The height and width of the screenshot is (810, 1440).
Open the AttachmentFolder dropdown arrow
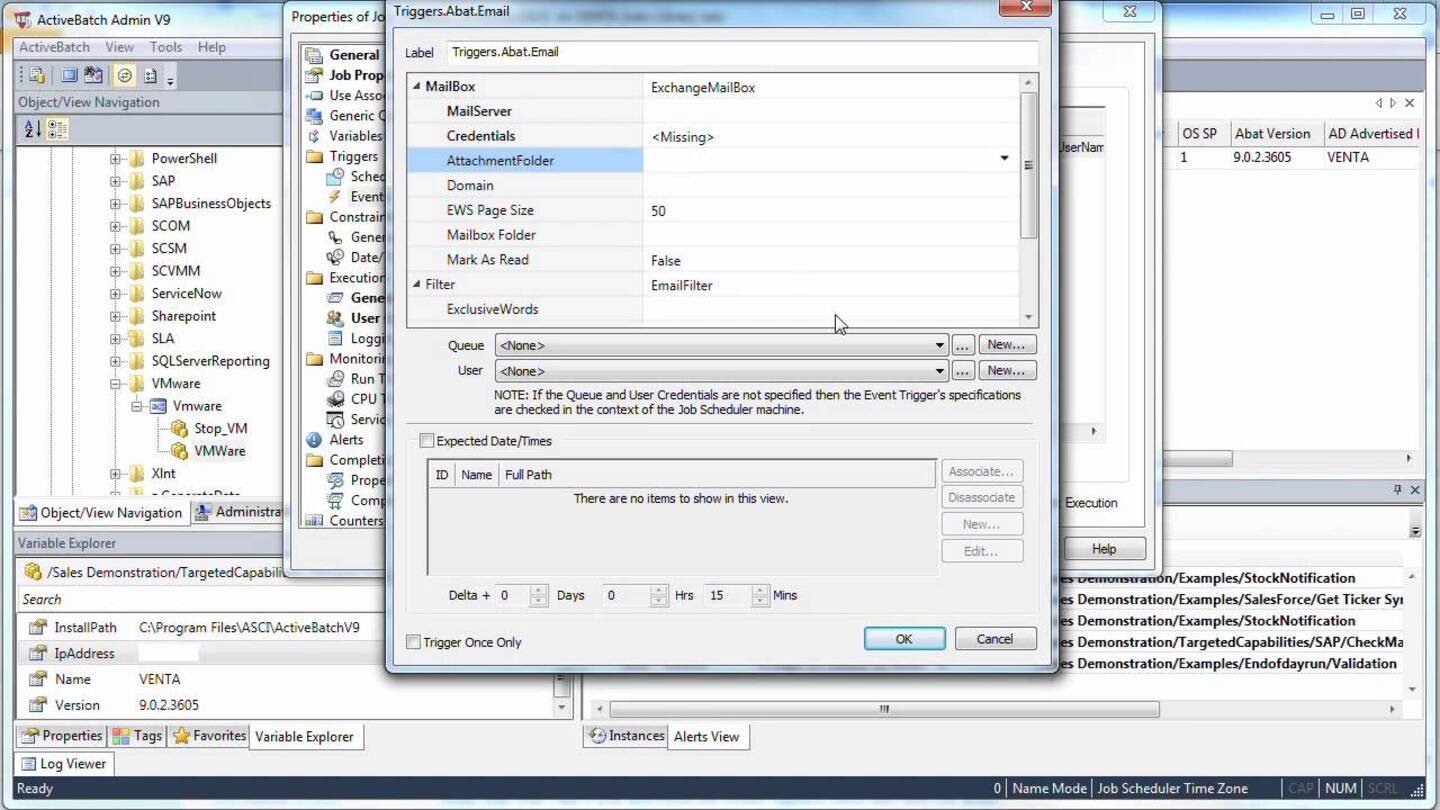click(1004, 159)
